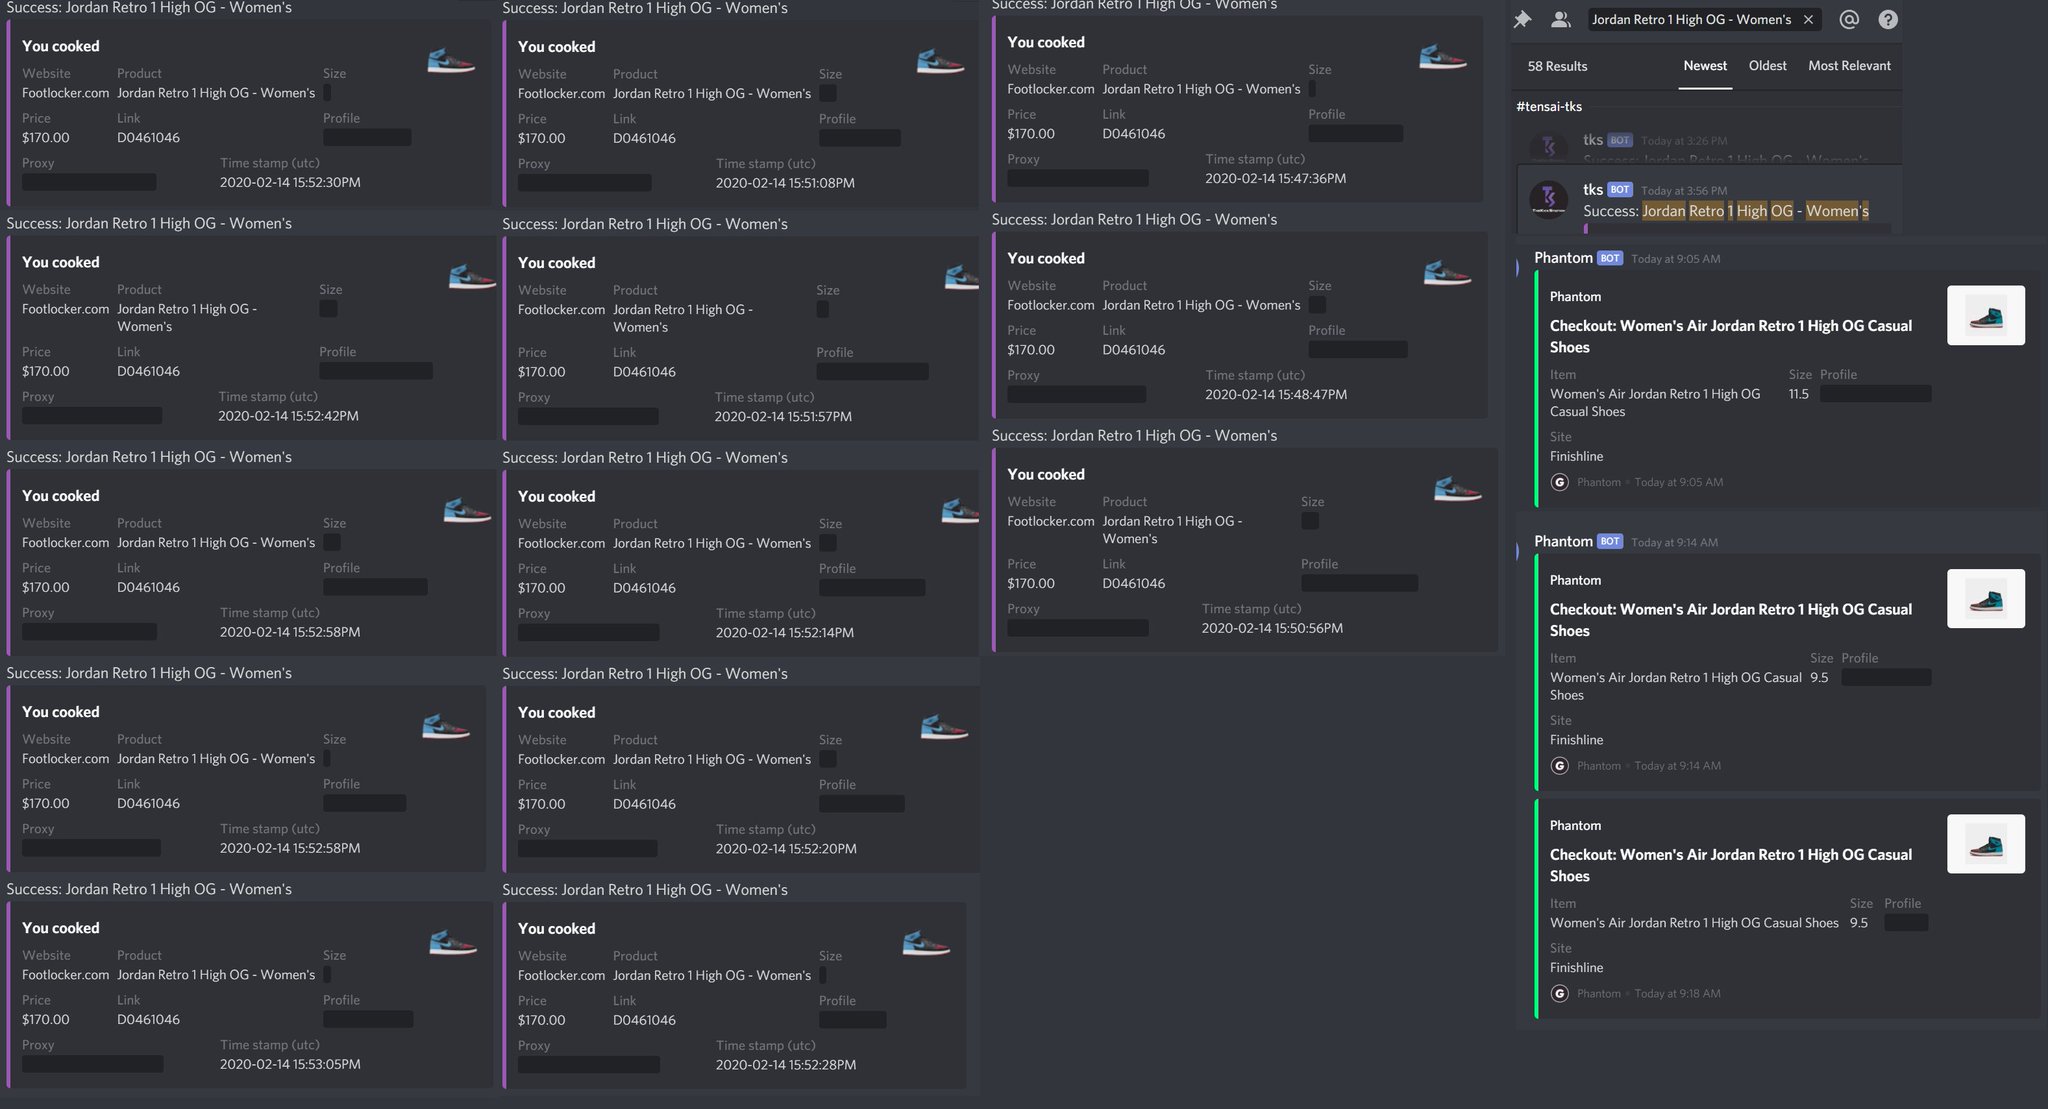
Task: Select timestamp "2020-02-14 15:52:28PM"
Action: click(786, 1064)
